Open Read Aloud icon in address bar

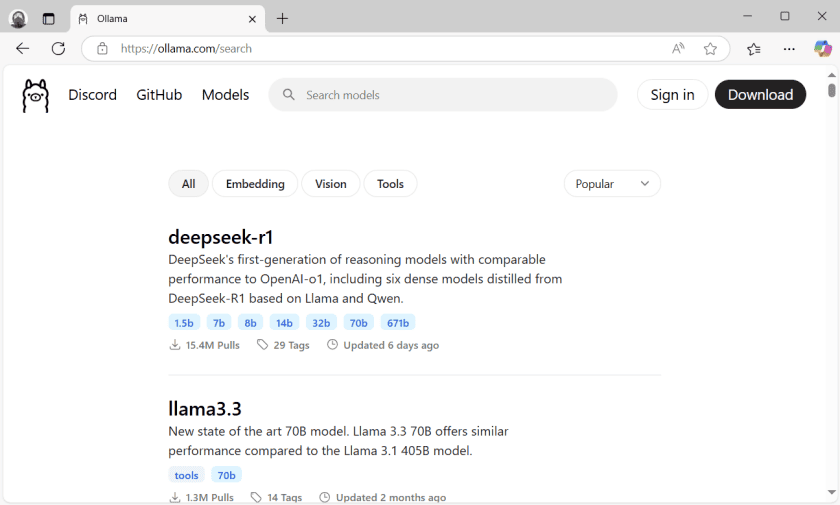(678, 48)
